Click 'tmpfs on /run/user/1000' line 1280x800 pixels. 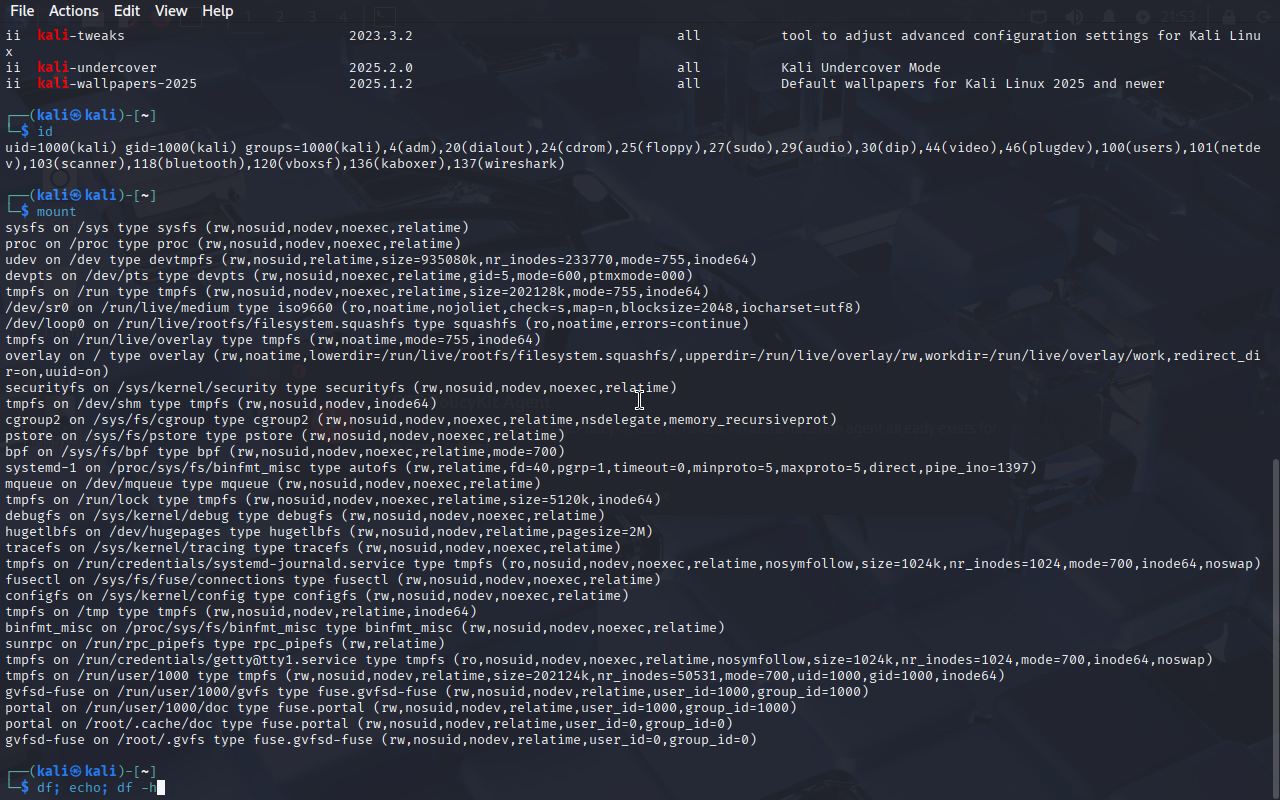pos(505,676)
